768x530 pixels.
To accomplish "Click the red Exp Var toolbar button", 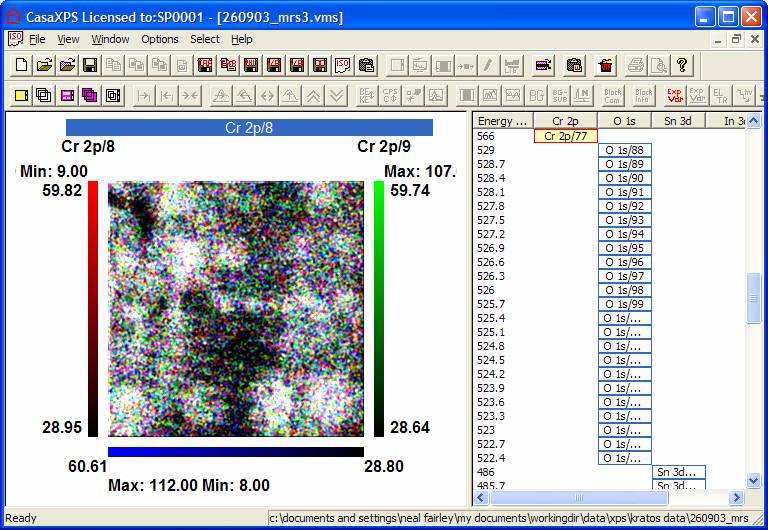I will (x=674, y=96).
